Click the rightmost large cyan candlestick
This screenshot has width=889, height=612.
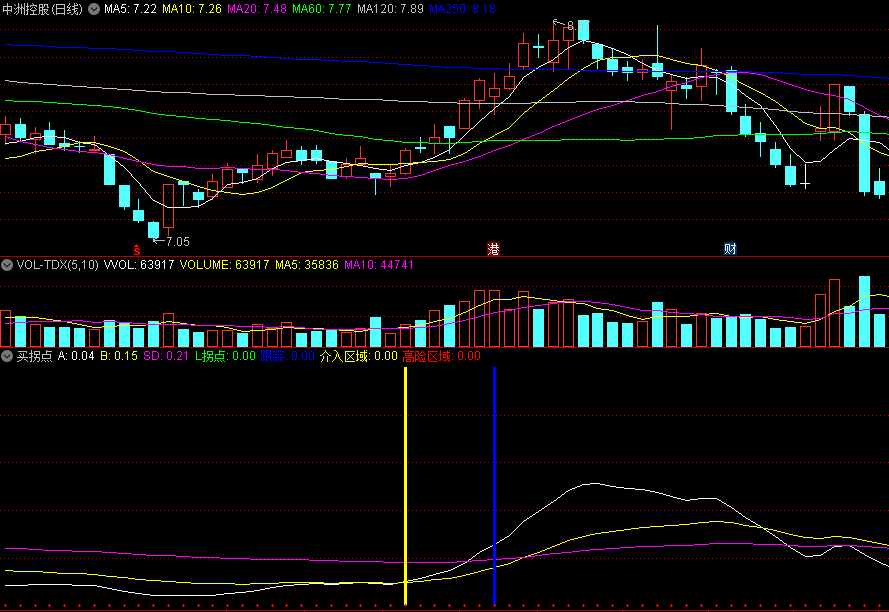click(864, 153)
